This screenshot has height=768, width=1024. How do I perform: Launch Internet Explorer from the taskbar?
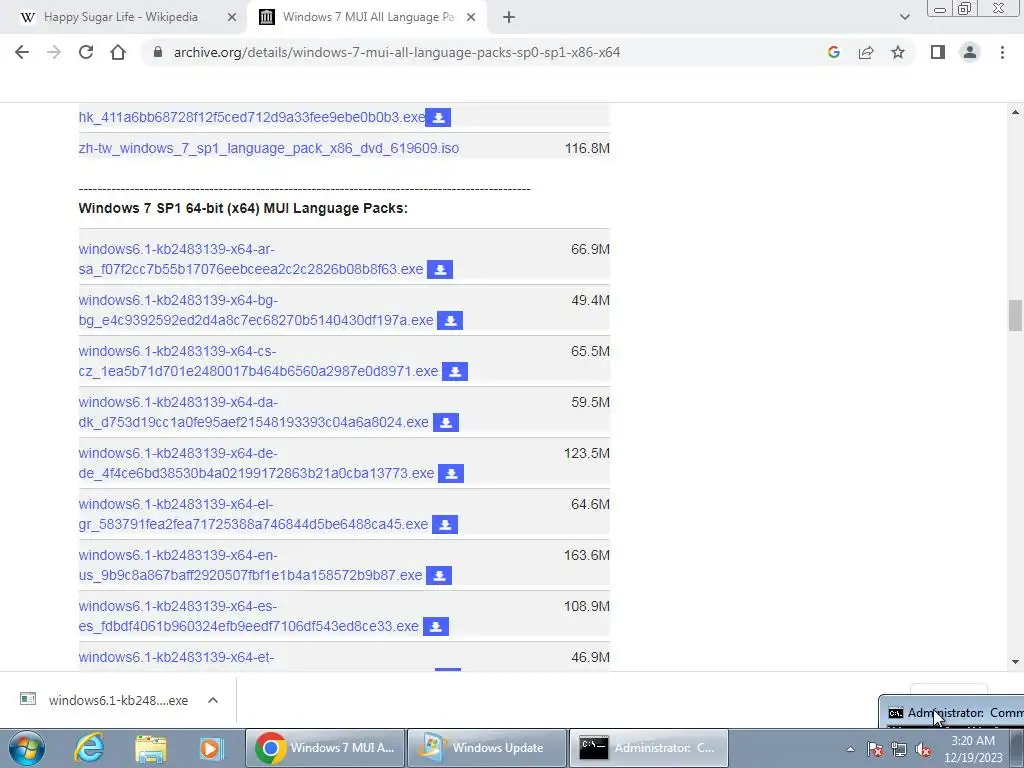[x=89, y=748]
